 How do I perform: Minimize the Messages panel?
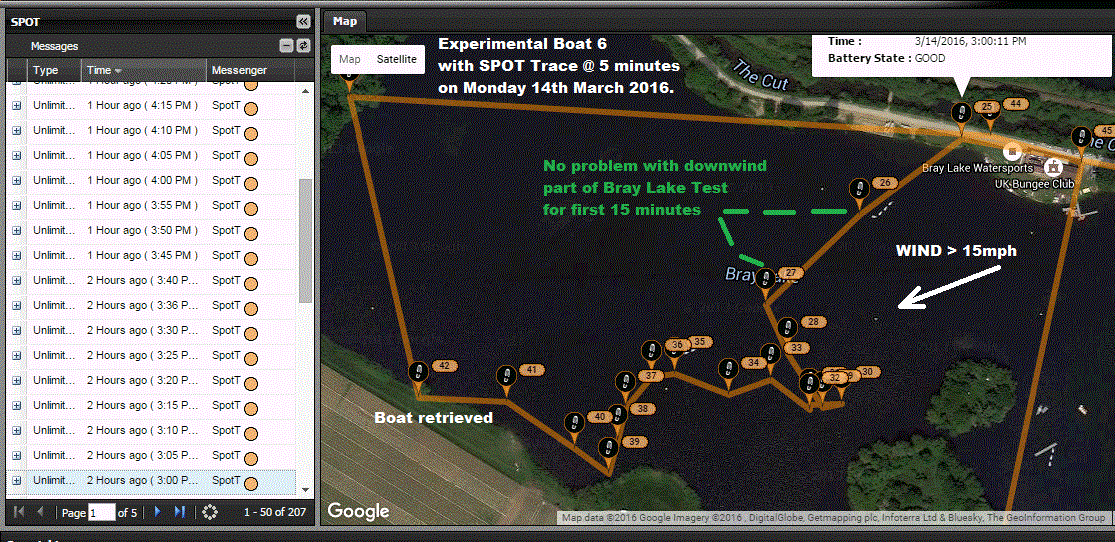coord(287,46)
